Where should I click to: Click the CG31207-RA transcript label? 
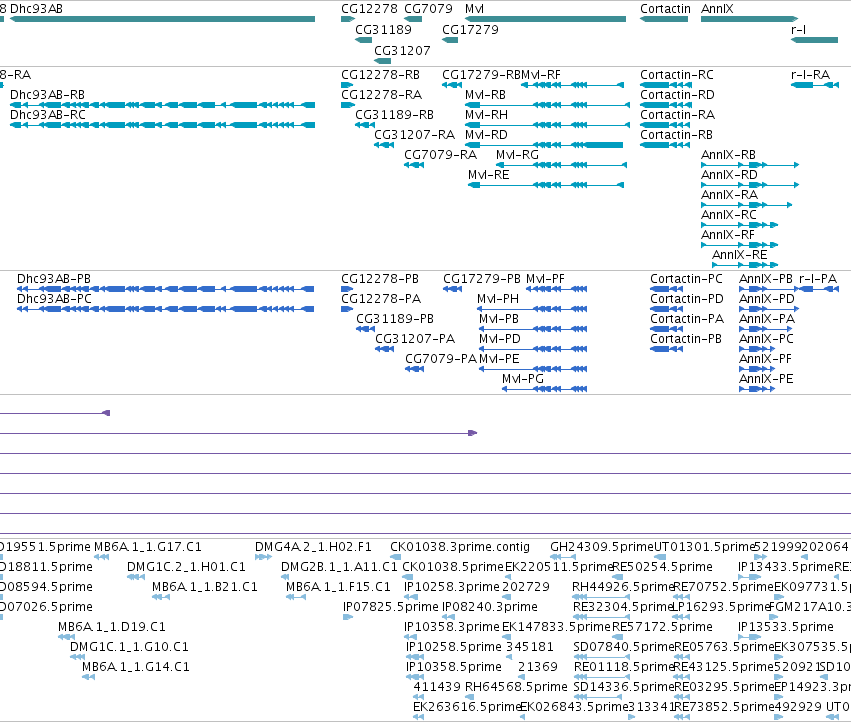[x=415, y=135]
